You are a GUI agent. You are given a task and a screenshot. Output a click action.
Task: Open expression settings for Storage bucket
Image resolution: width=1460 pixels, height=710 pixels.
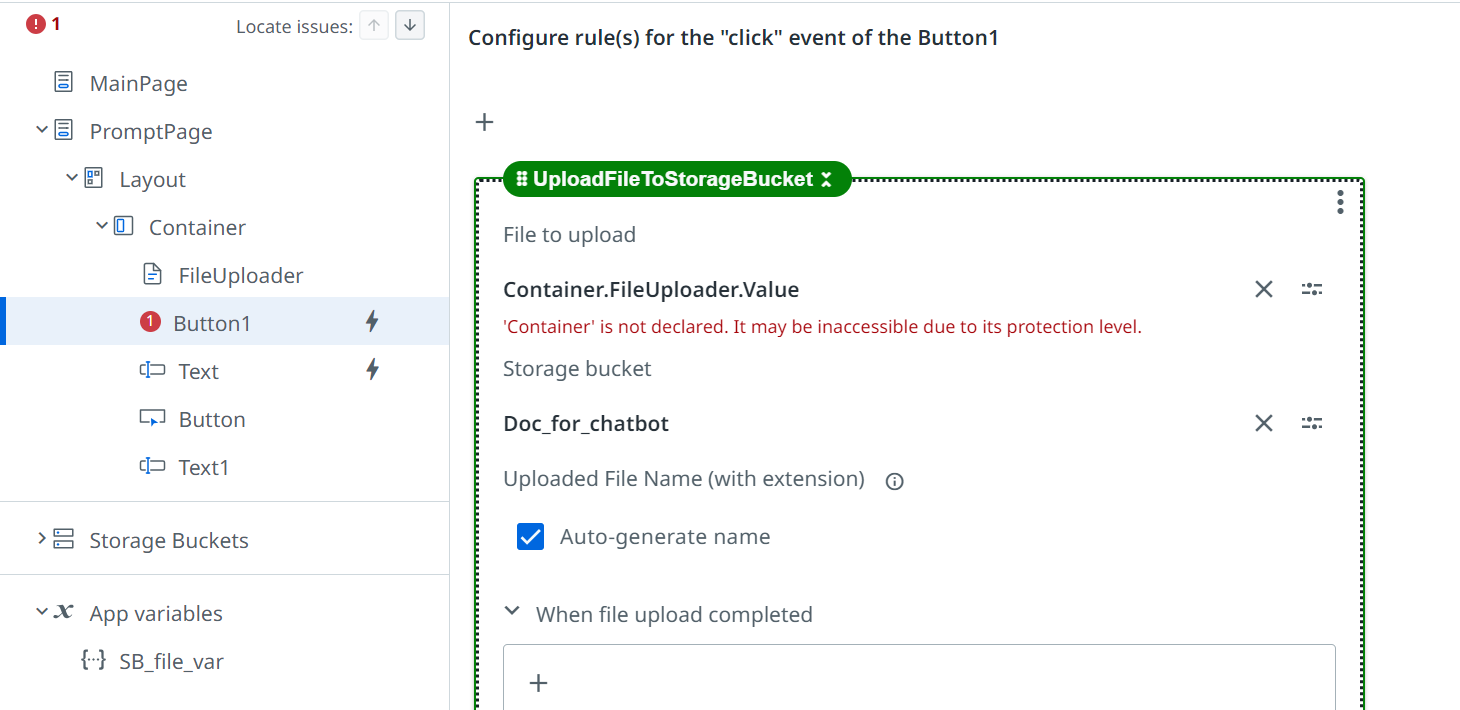1312,423
